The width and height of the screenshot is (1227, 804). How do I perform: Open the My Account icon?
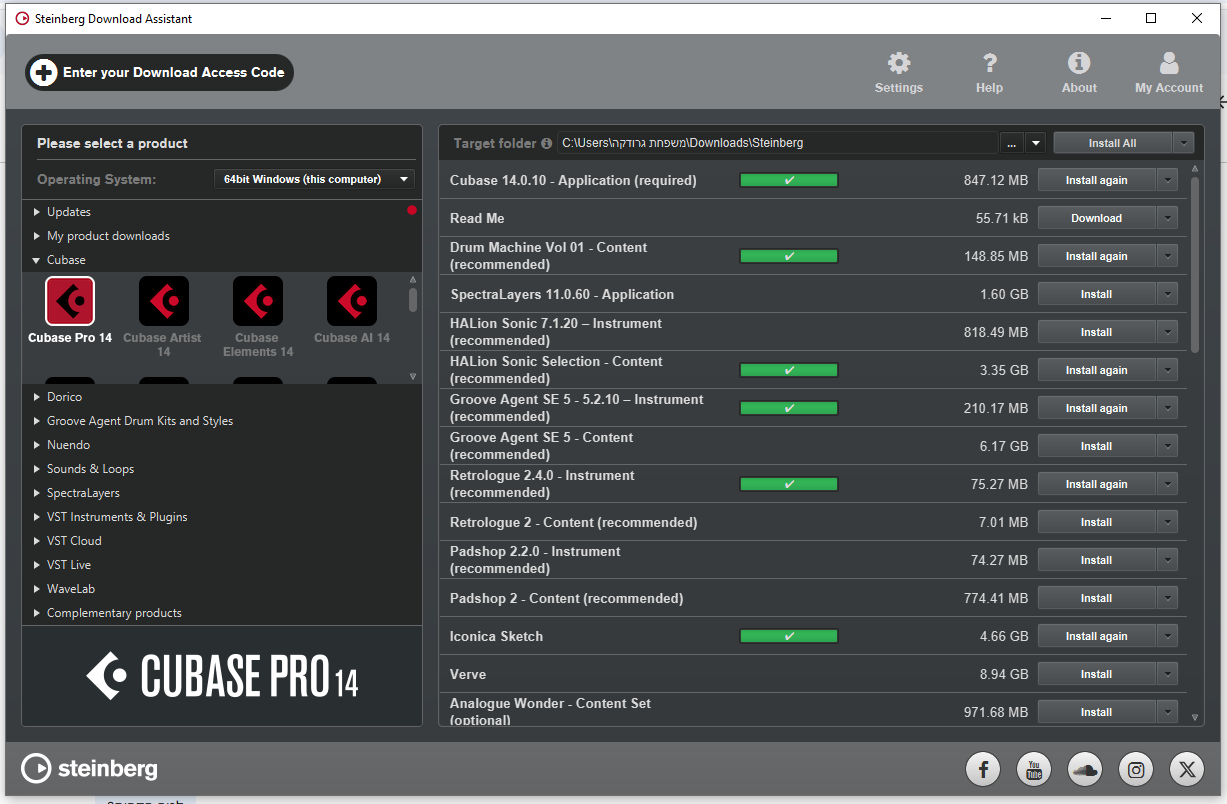click(x=1169, y=64)
